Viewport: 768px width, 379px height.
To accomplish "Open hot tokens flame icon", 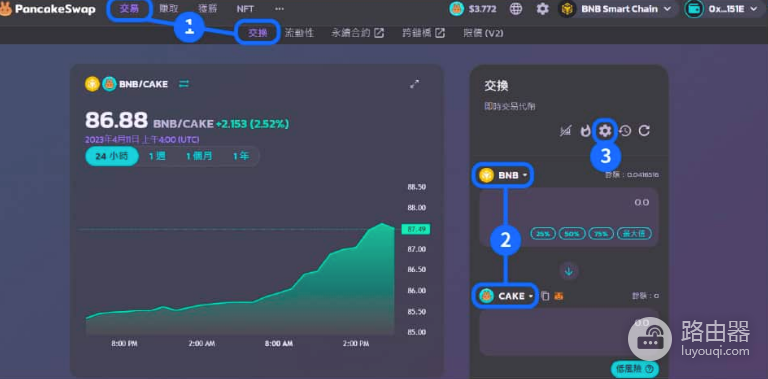I will coord(585,131).
